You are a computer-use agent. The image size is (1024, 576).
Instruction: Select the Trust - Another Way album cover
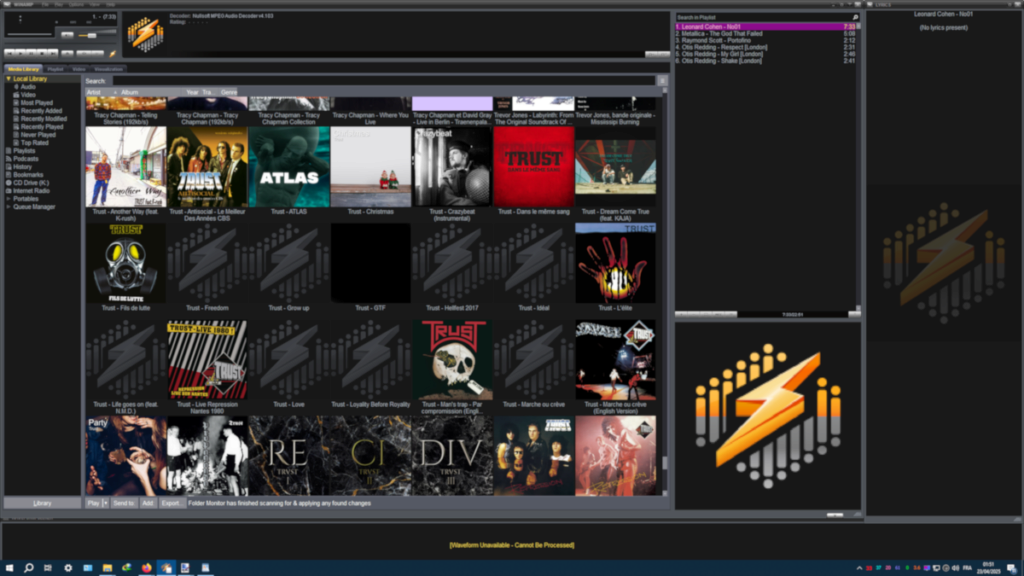[126, 167]
